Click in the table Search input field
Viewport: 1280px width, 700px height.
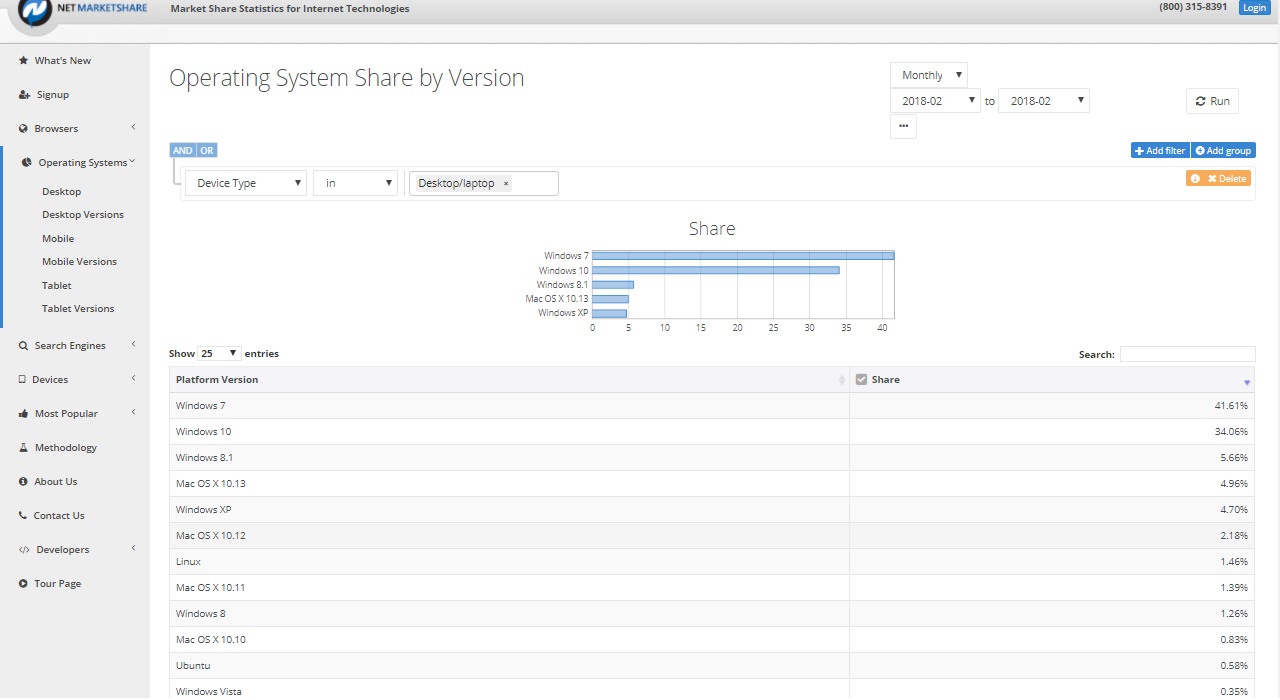[1187, 354]
